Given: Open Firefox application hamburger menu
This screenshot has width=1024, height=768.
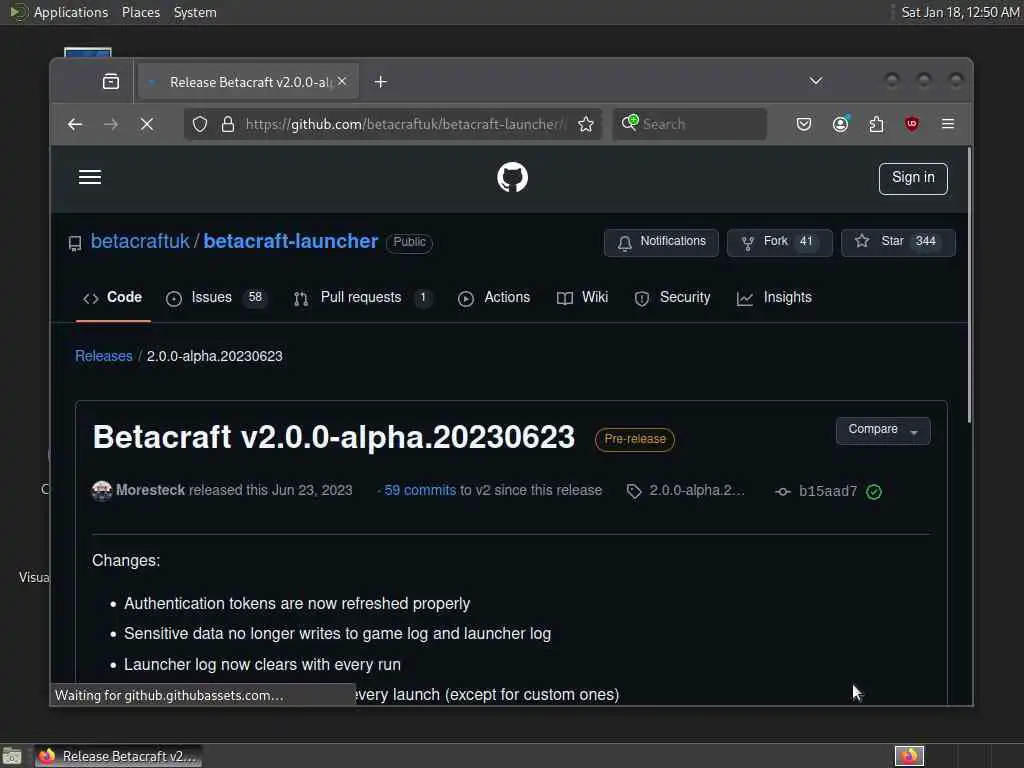Looking at the screenshot, I should [x=948, y=124].
